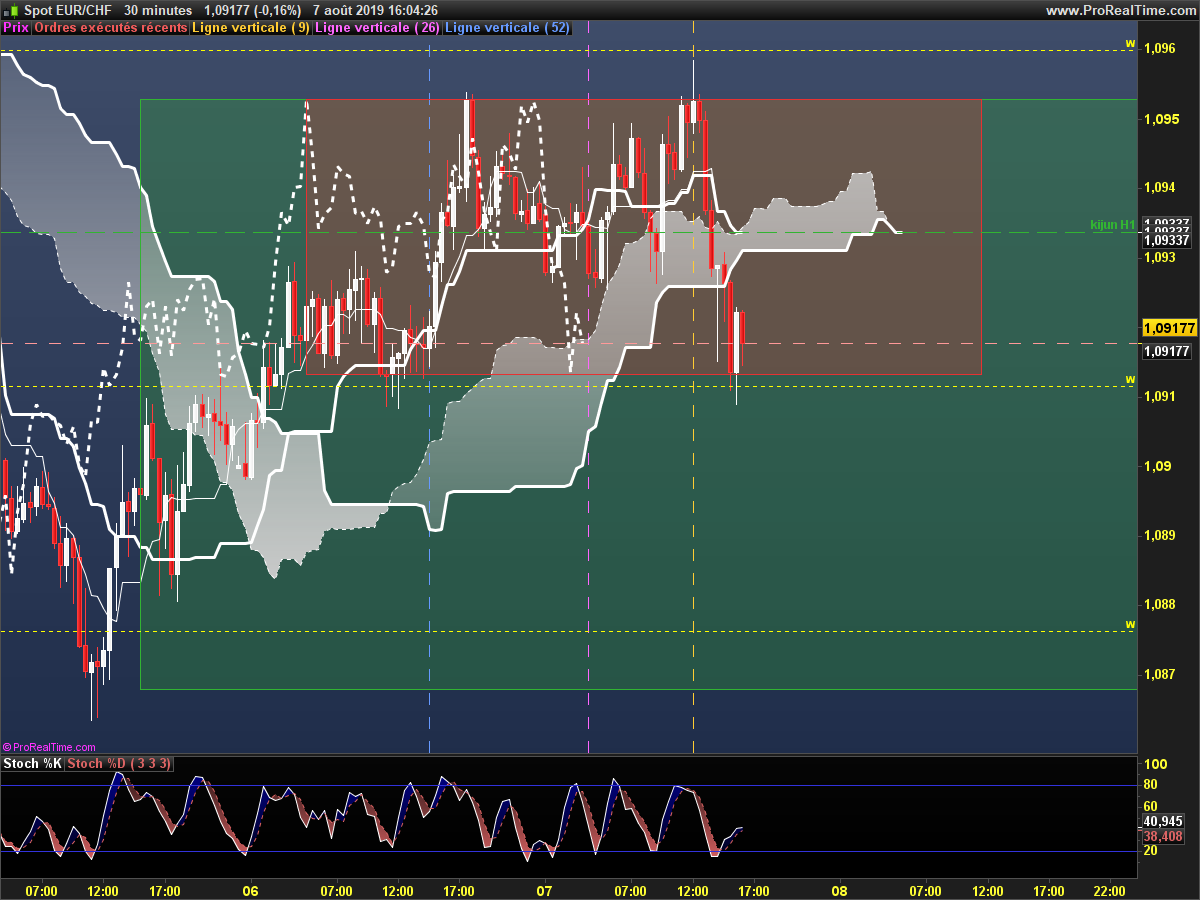Click the 30 minutes timeframe text
1200x900 pixels.
click(x=158, y=10)
